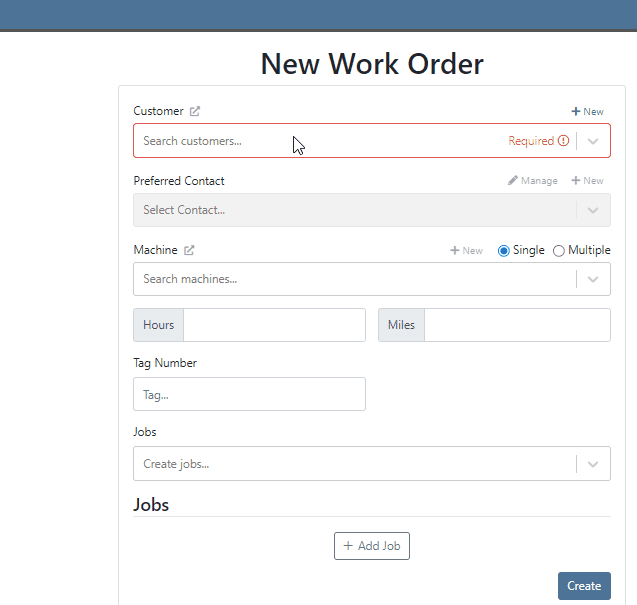
Task: Focus the Search machines field
Action: coord(372,279)
